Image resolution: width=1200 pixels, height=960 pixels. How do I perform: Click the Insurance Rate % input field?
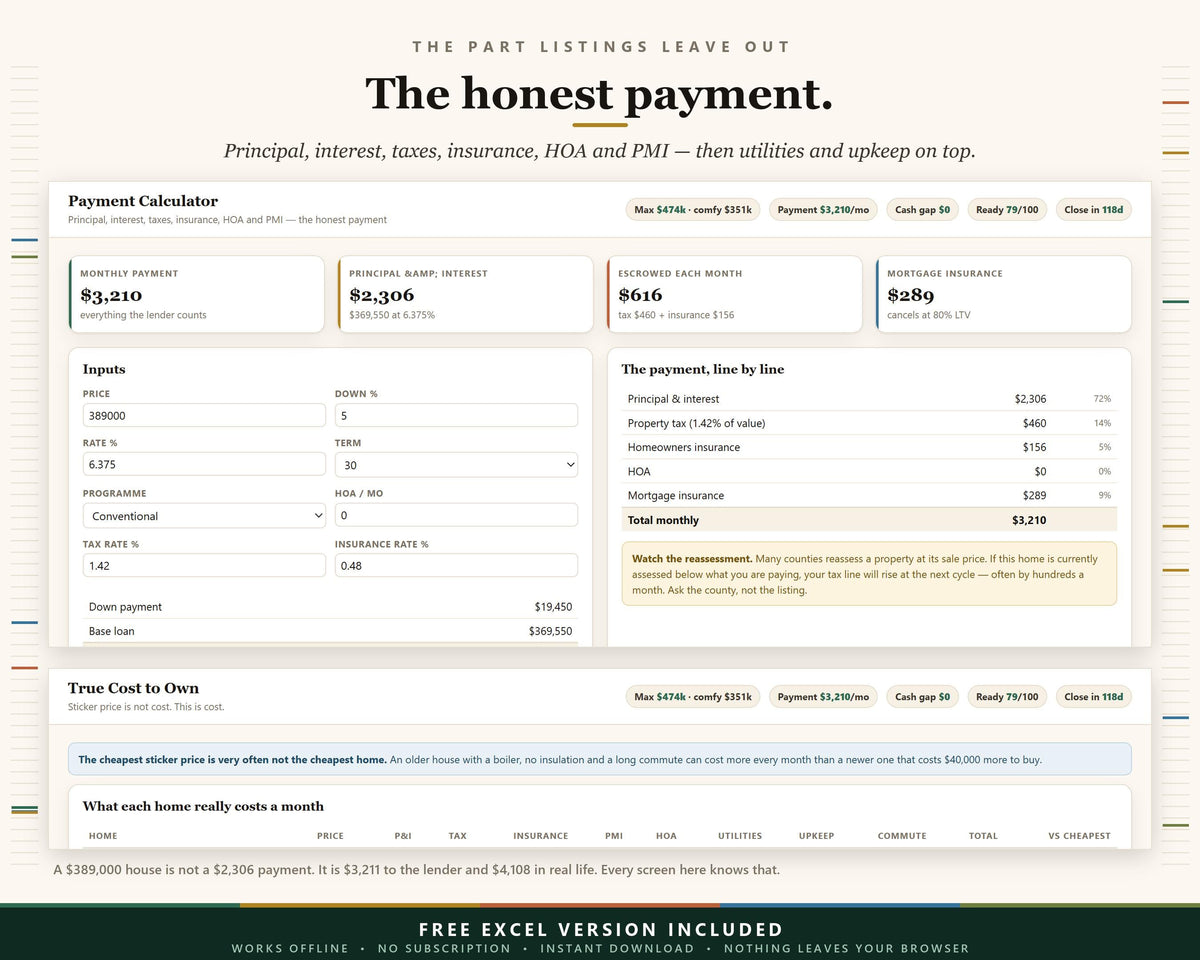coord(456,566)
